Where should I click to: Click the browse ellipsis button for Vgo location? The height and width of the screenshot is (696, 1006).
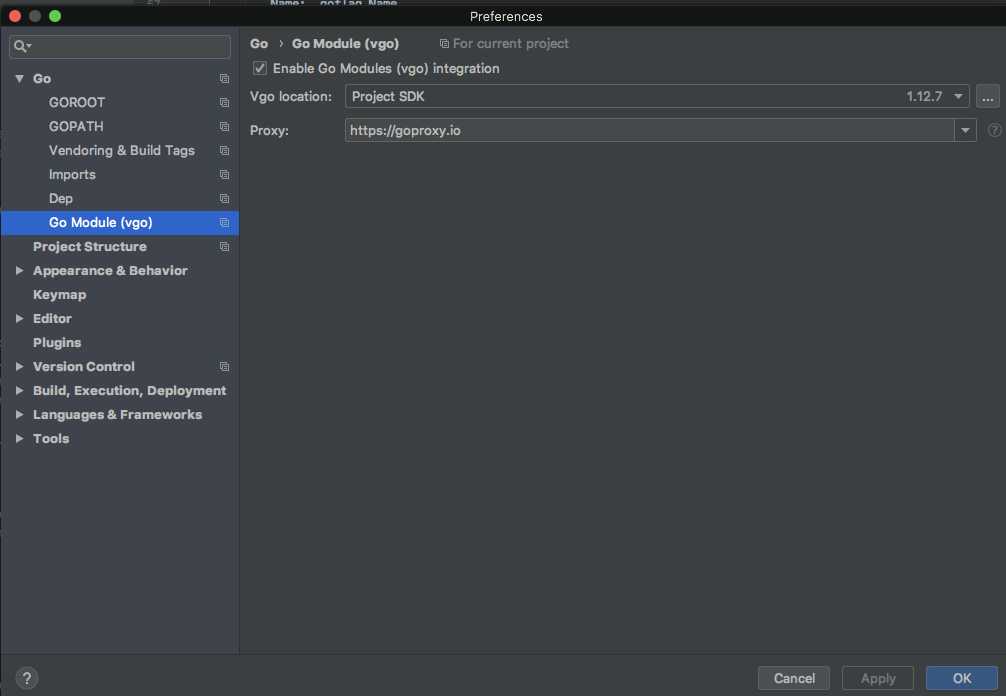[987, 96]
